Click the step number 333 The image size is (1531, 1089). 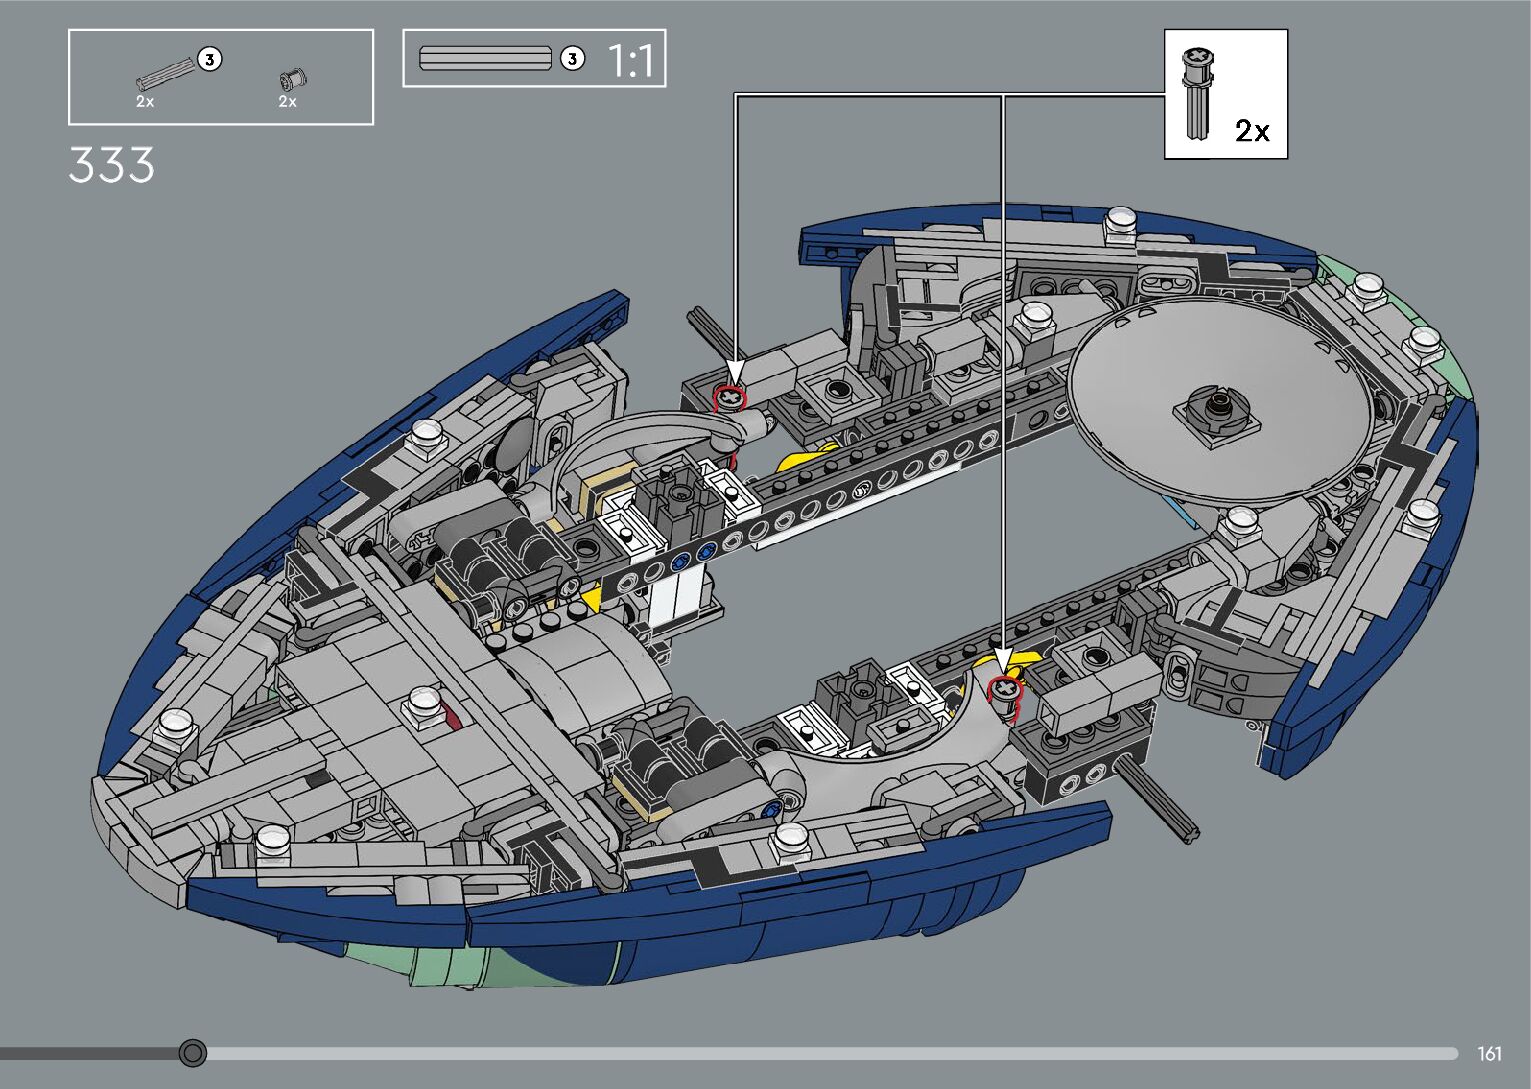coord(112,165)
